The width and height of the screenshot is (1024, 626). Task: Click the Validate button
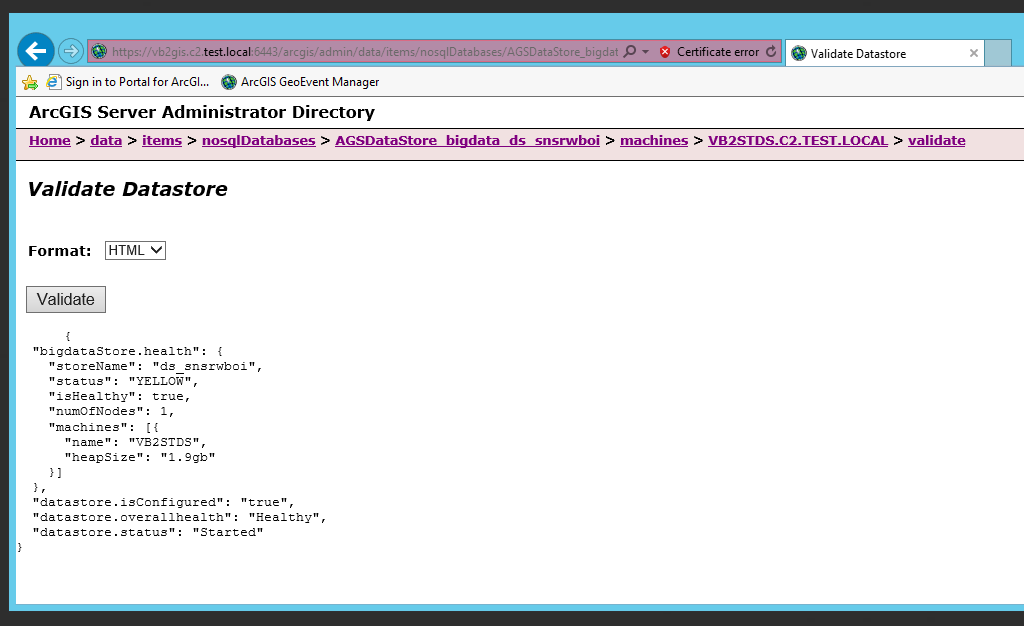pos(66,300)
